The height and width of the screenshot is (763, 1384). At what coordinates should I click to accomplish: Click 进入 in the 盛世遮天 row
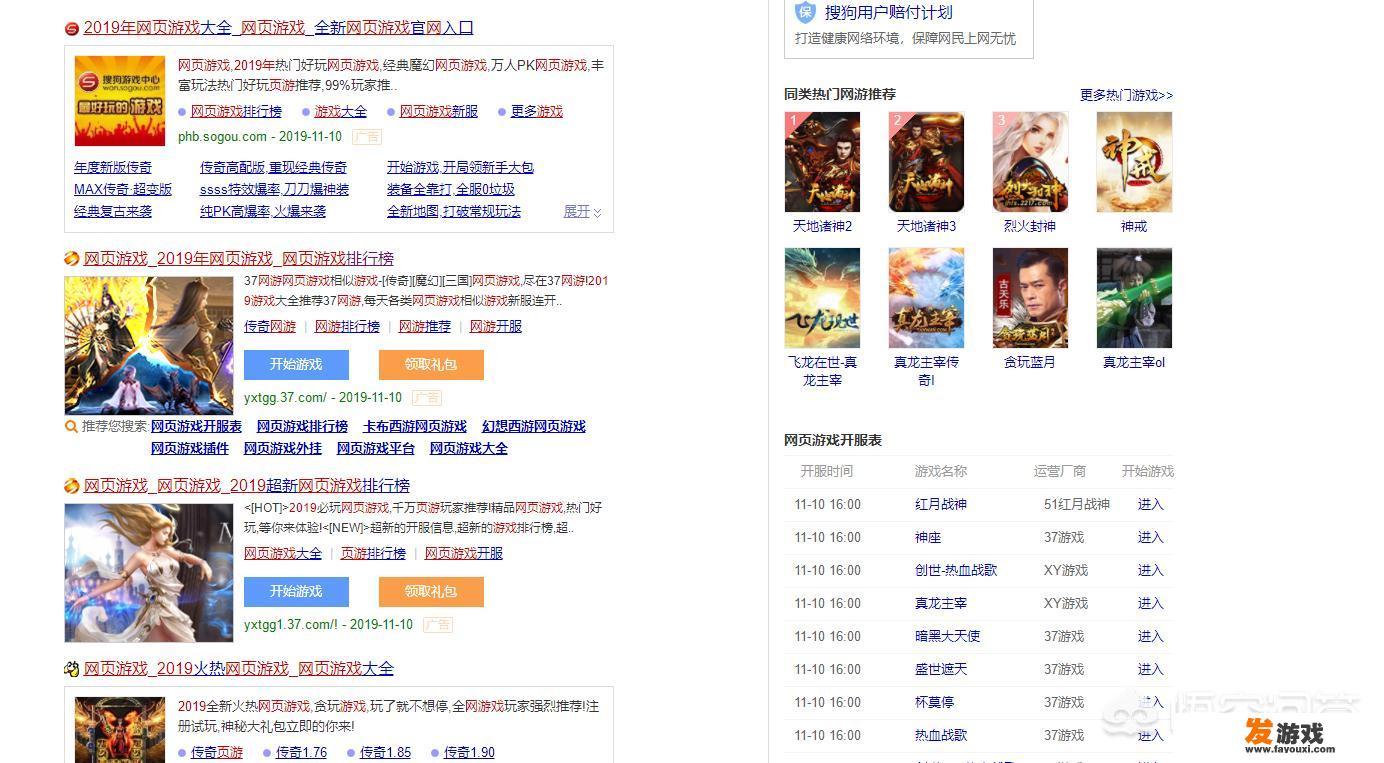tap(1151, 670)
